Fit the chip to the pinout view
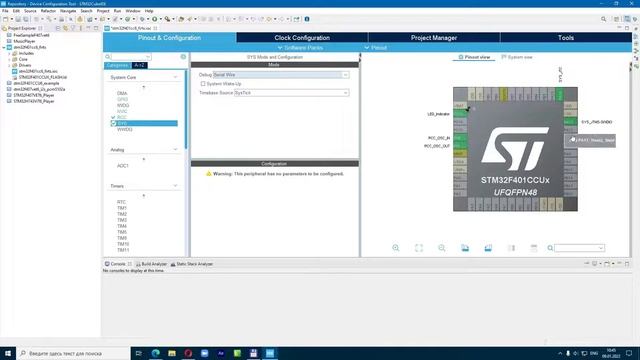This screenshot has width=640, height=360. coord(419,248)
